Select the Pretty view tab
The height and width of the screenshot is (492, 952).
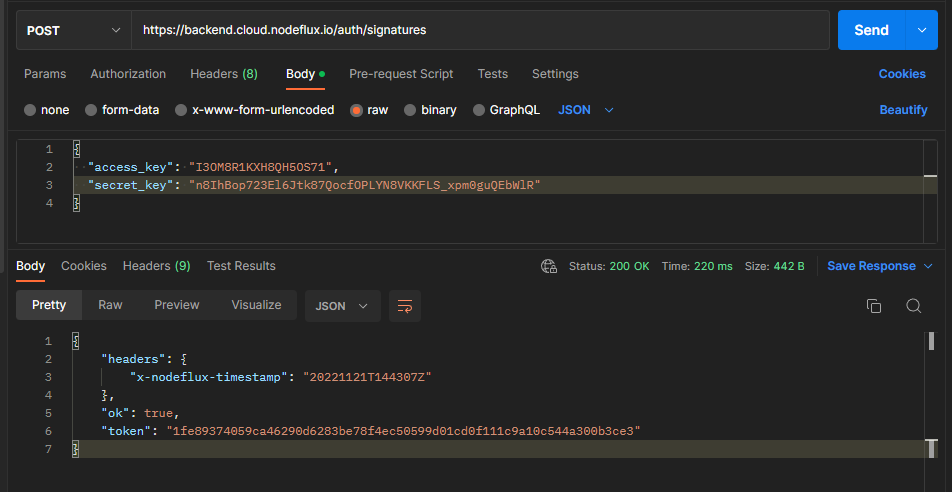[49, 305]
